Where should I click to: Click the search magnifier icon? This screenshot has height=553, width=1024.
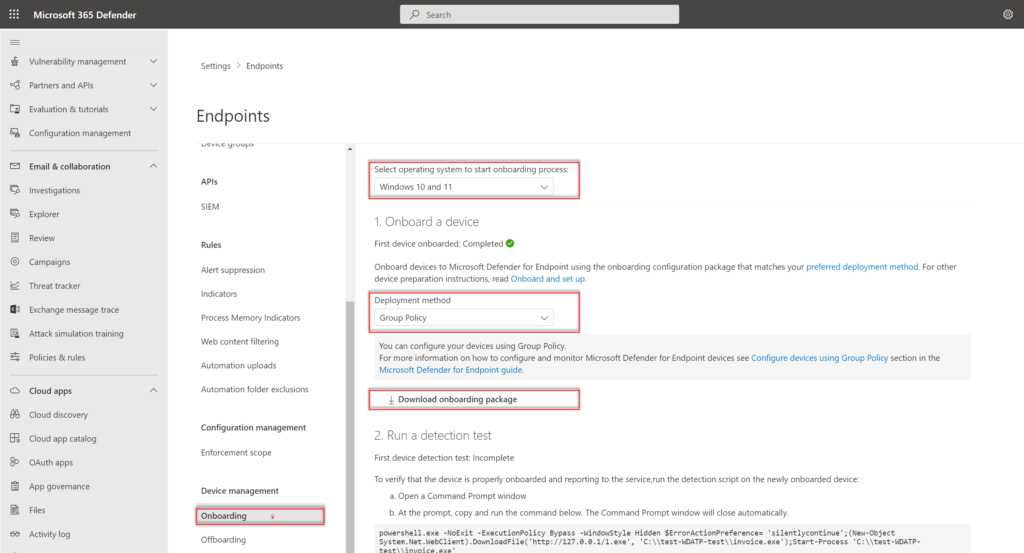click(415, 14)
